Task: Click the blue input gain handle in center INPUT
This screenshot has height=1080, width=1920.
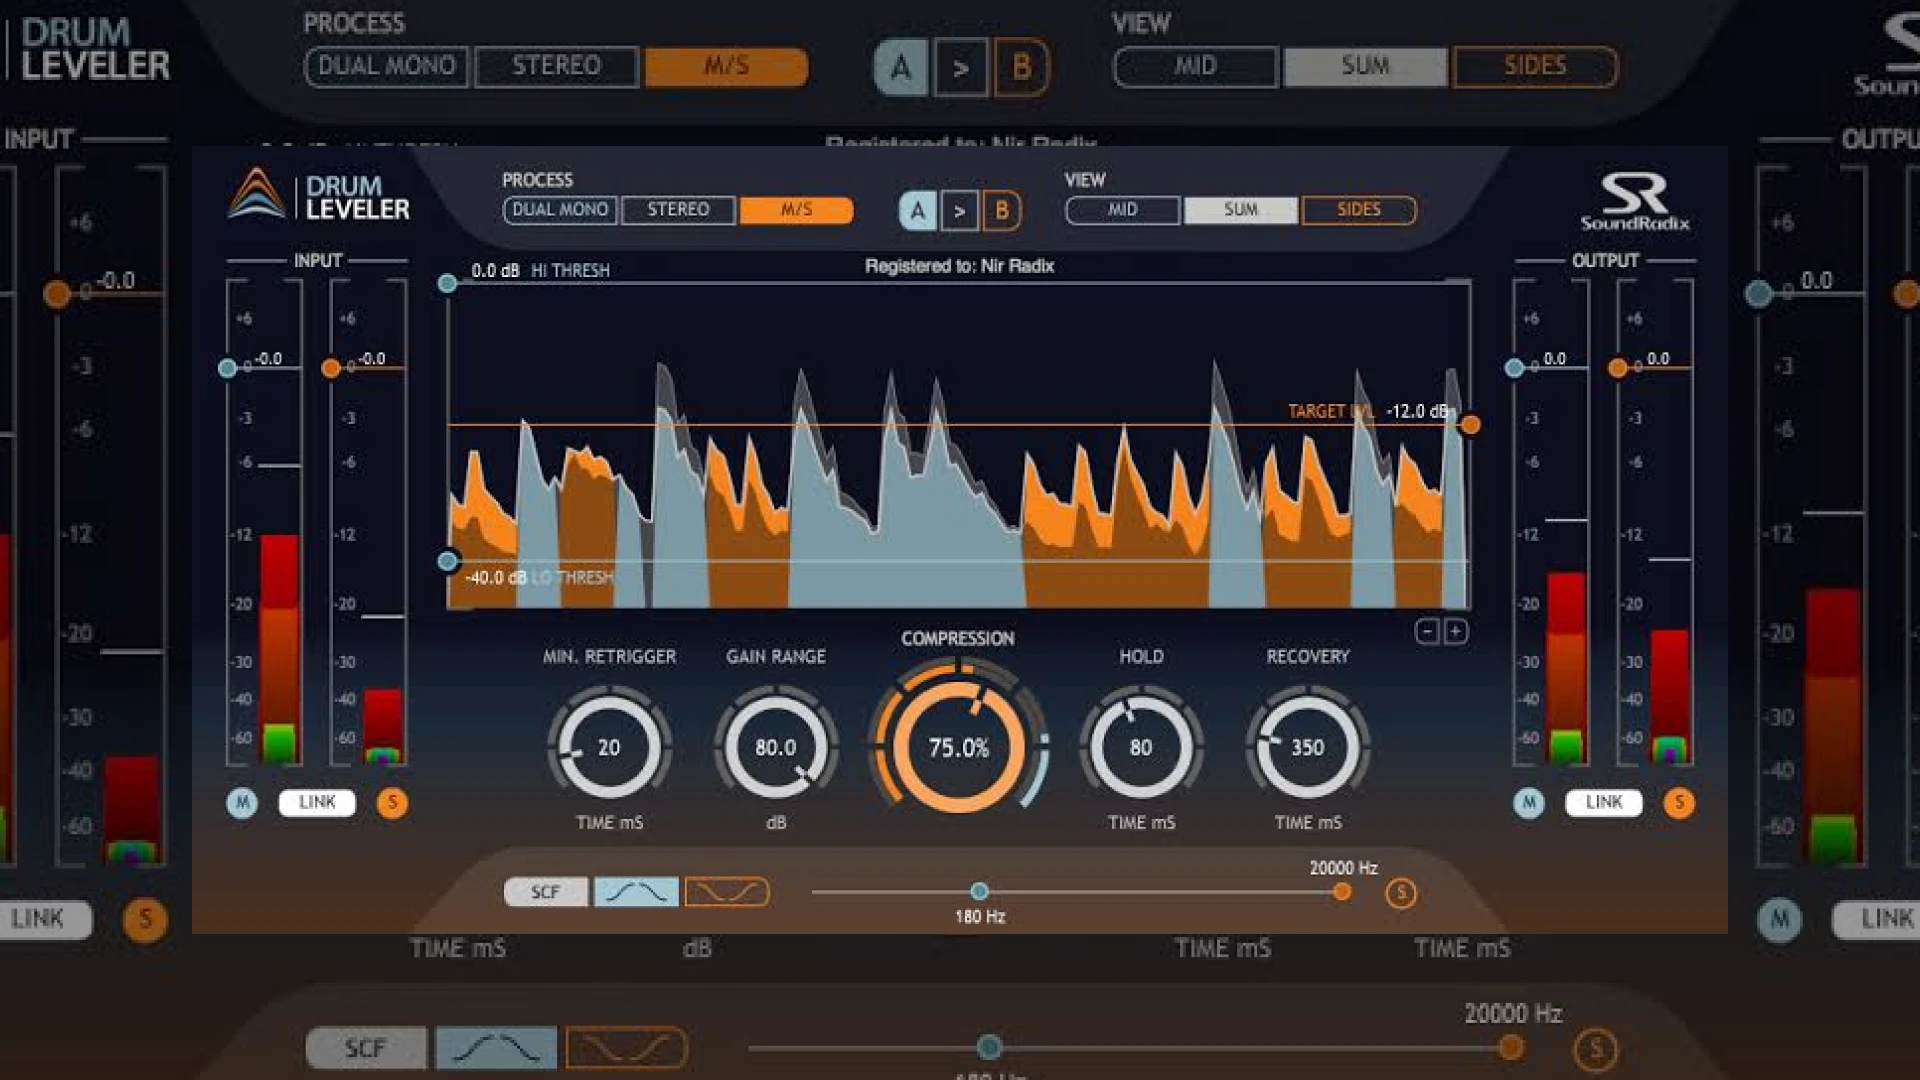Action: 227,368
